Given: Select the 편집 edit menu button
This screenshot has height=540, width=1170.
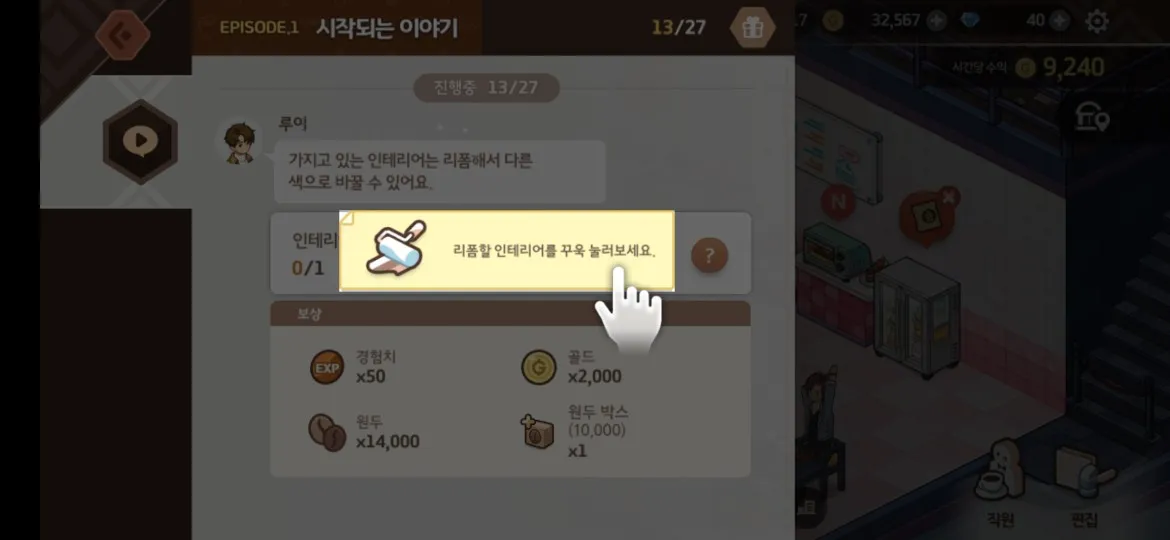Looking at the screenshot, I should [x=1083, y=483].
